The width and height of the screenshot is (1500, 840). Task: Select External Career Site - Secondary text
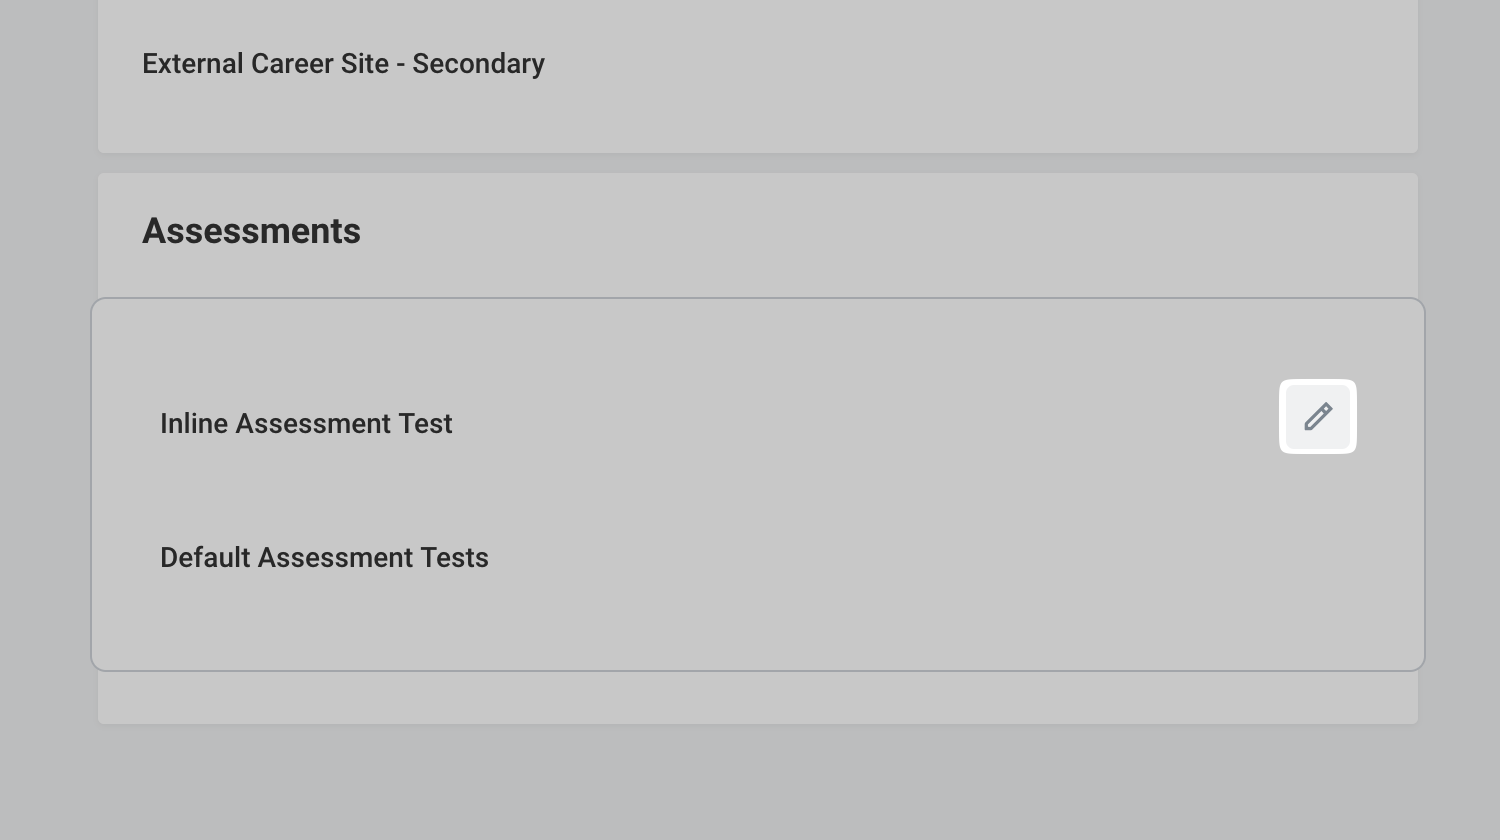[343, 64]
